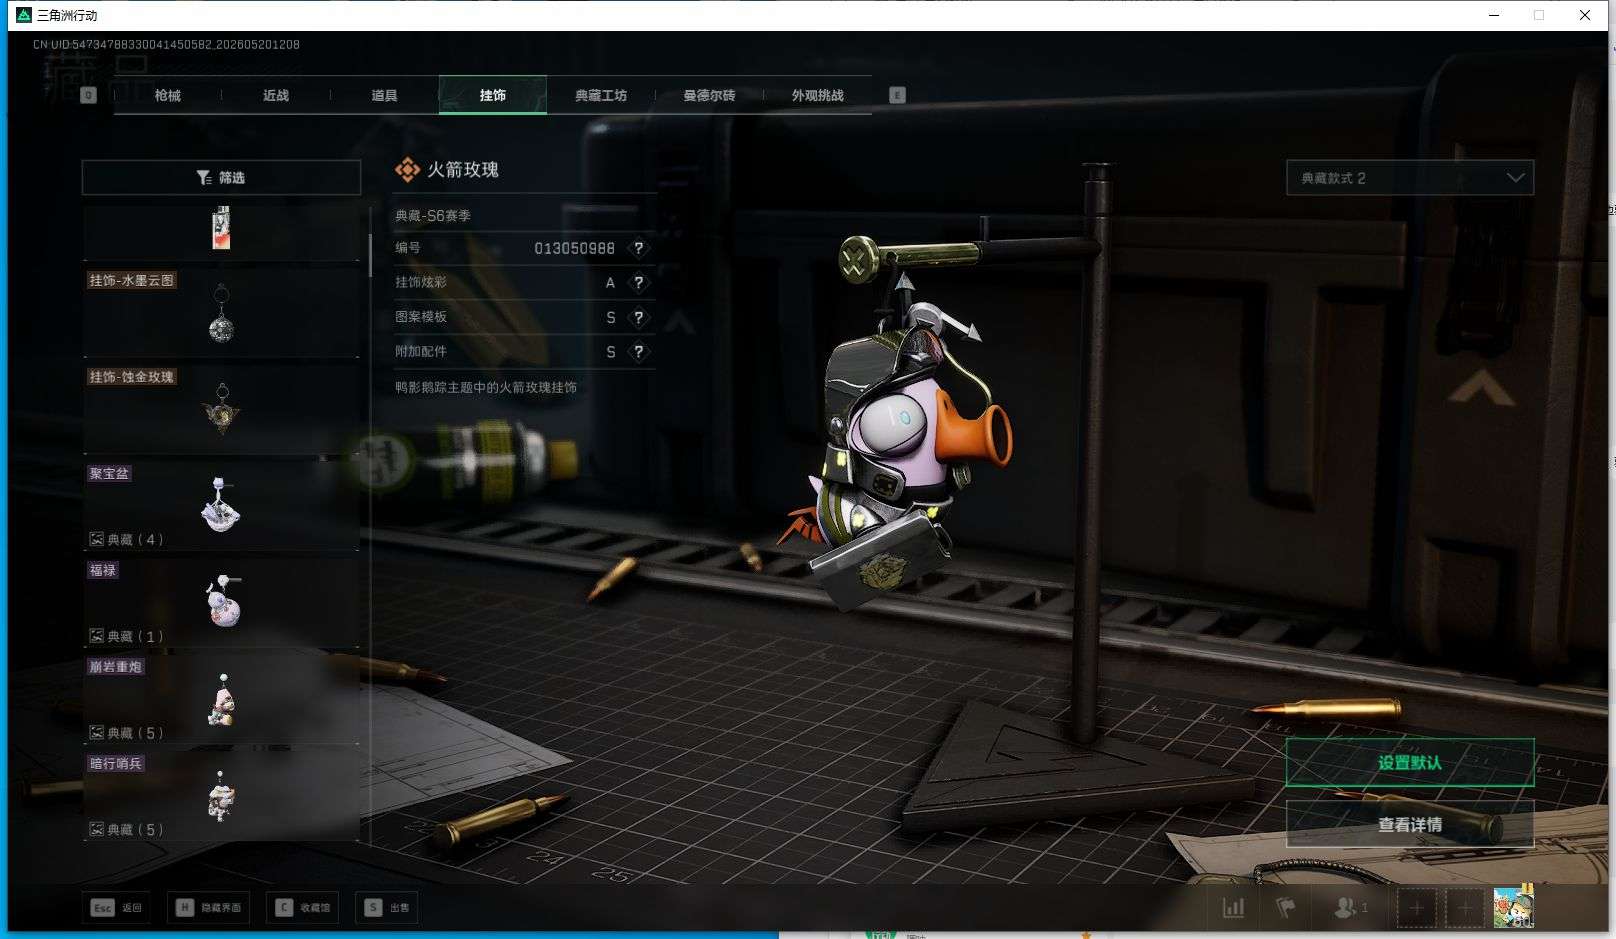Show help for 编号 serial number
The height and width of the screenshot is (939, 1616).
point(638,248)
